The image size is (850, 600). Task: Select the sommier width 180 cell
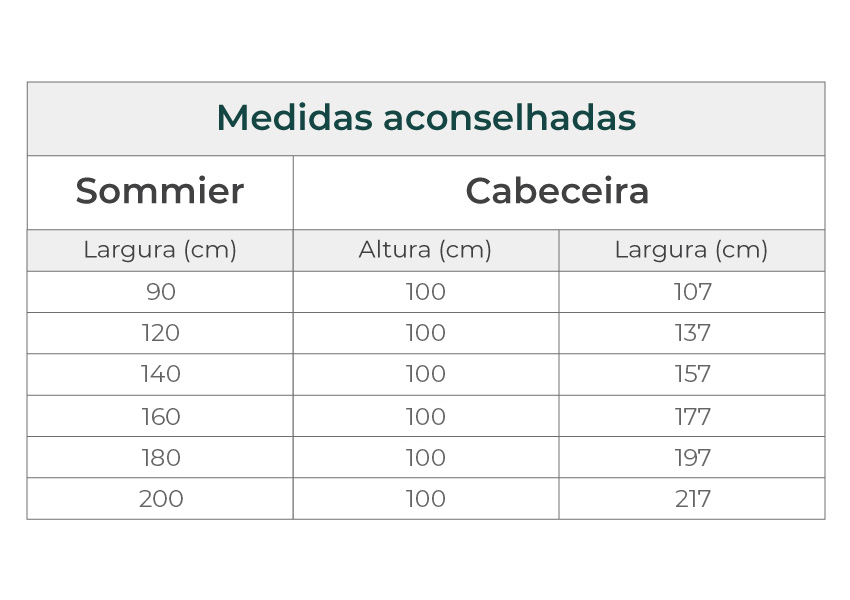click(160, 457)
